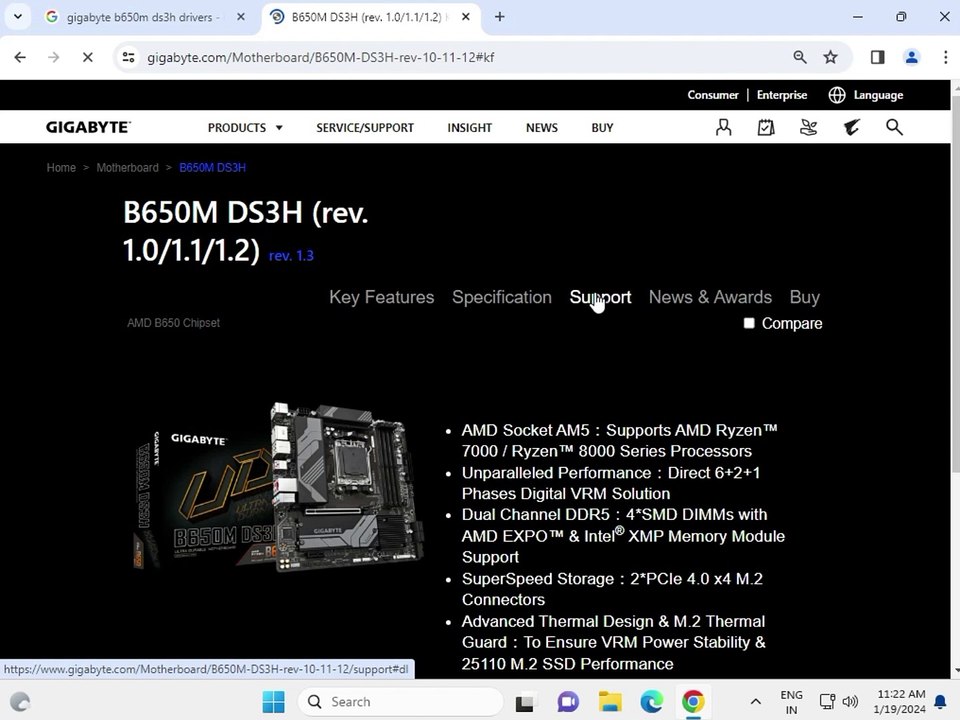Image resolution: width=960 pixels, height=720 pixels.
Task: Open the Key Features tab
Action: [x=381, y=297]
